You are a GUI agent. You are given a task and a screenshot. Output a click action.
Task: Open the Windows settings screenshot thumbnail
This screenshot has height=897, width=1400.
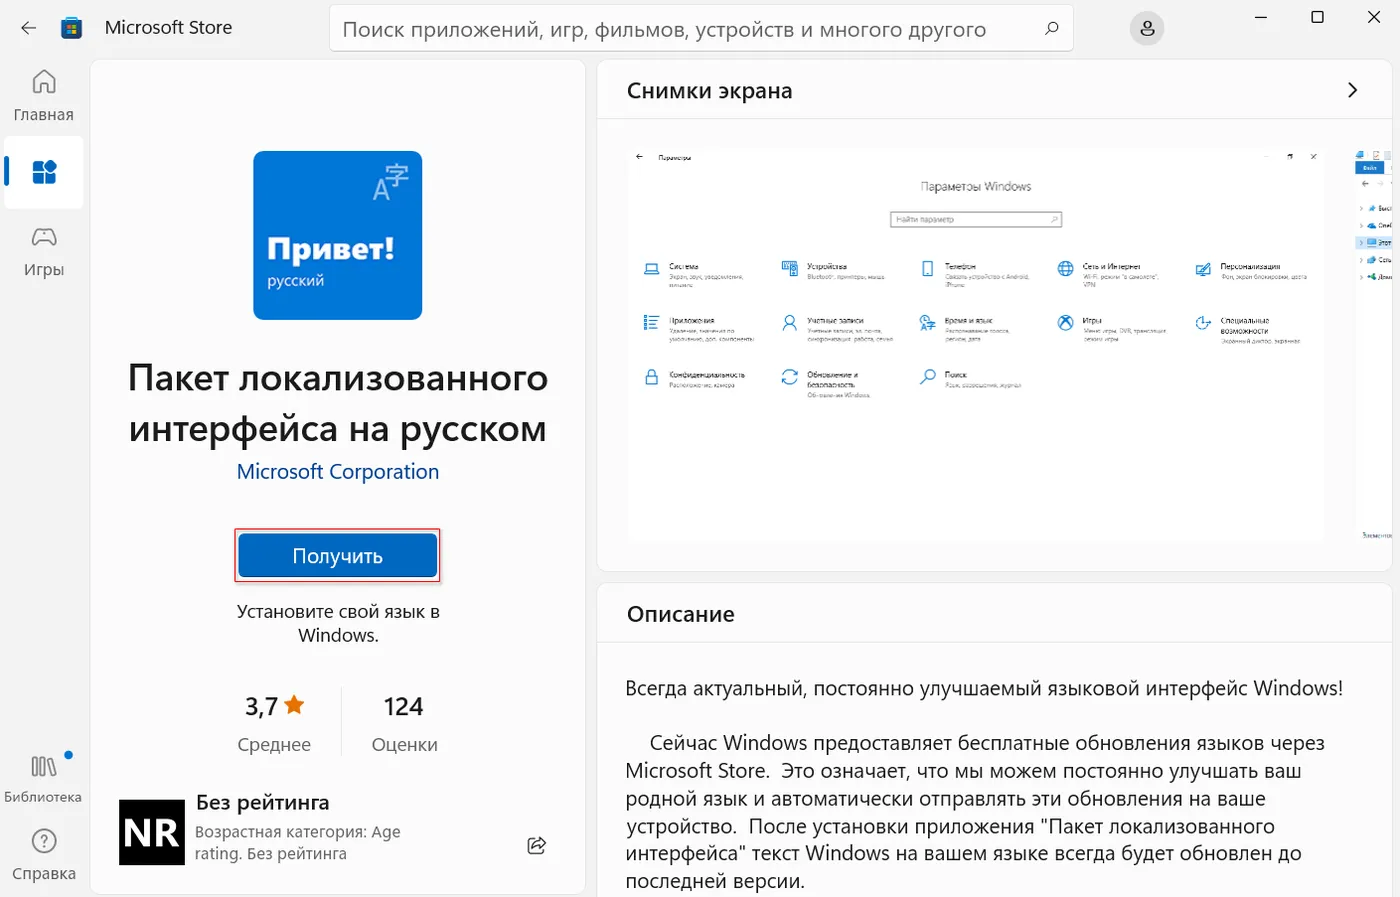975,345
